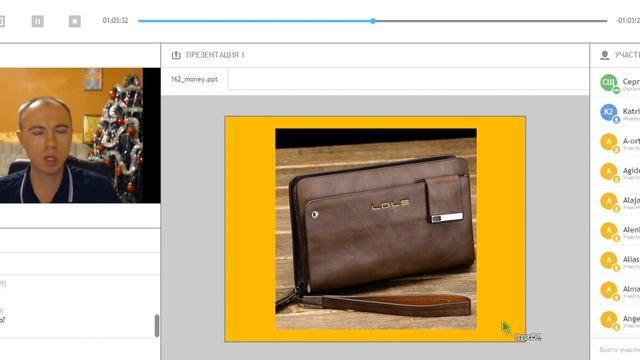Select the Katri participant name
640x360 pixels.
click(x=631, y=111)
